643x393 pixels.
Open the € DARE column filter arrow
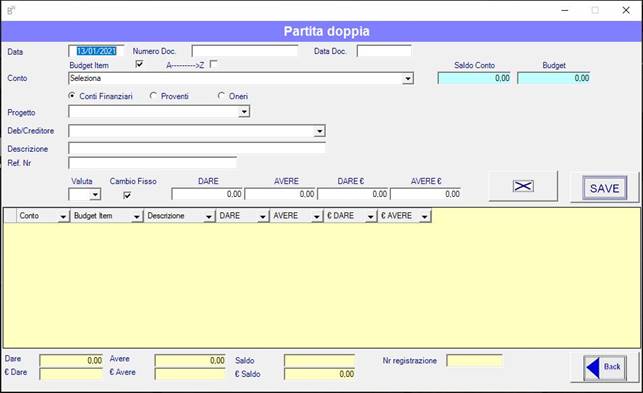(x=371, y=216)
